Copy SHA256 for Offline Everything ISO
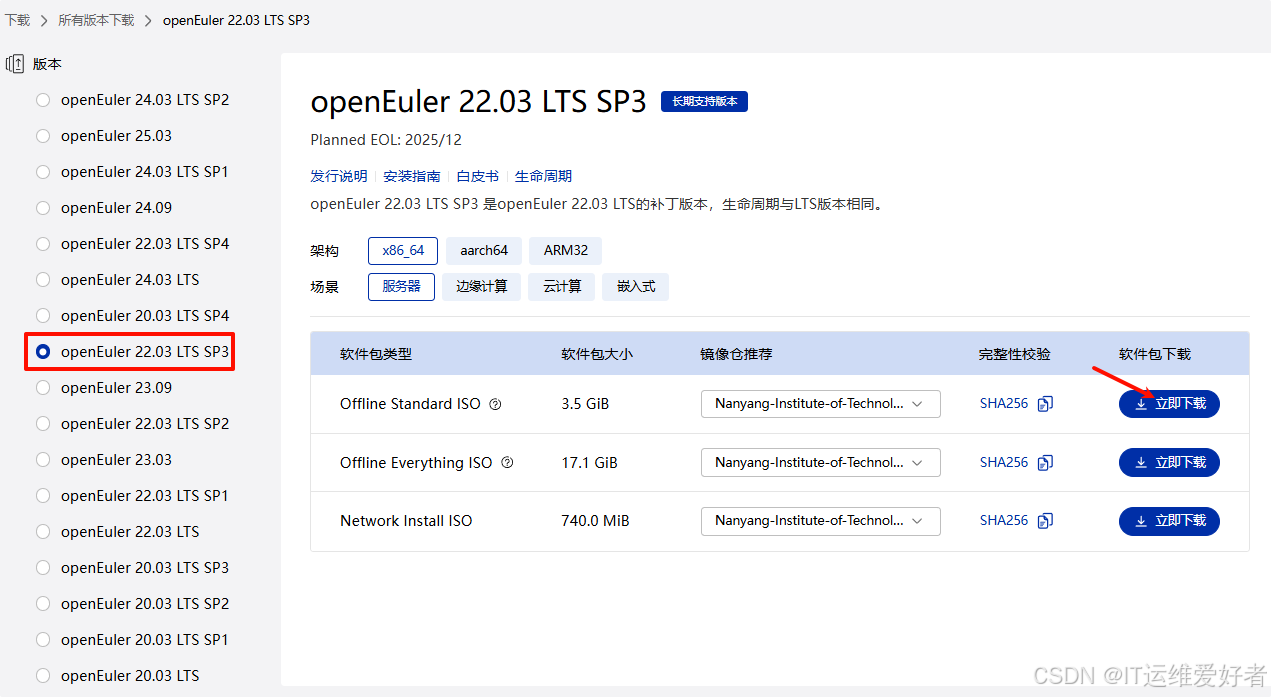The height and width of the screenshot is (697, 1271). tap(1045, 463)
